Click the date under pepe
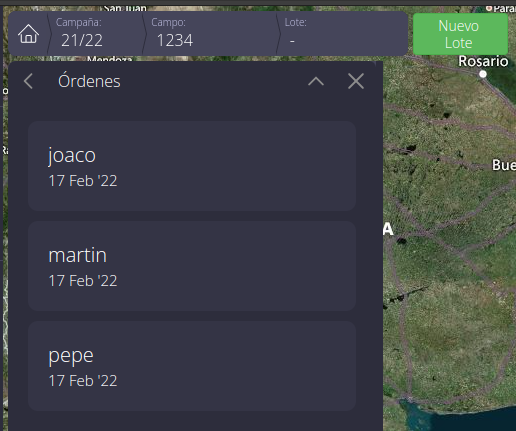 tap(83, 381)
